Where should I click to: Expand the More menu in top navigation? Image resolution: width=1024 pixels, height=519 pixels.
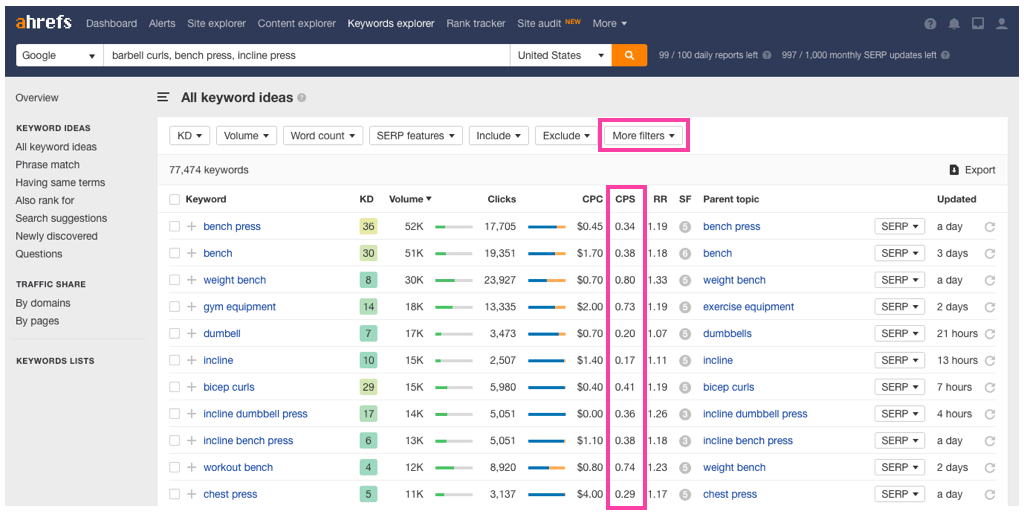click(x=609, y=24)
